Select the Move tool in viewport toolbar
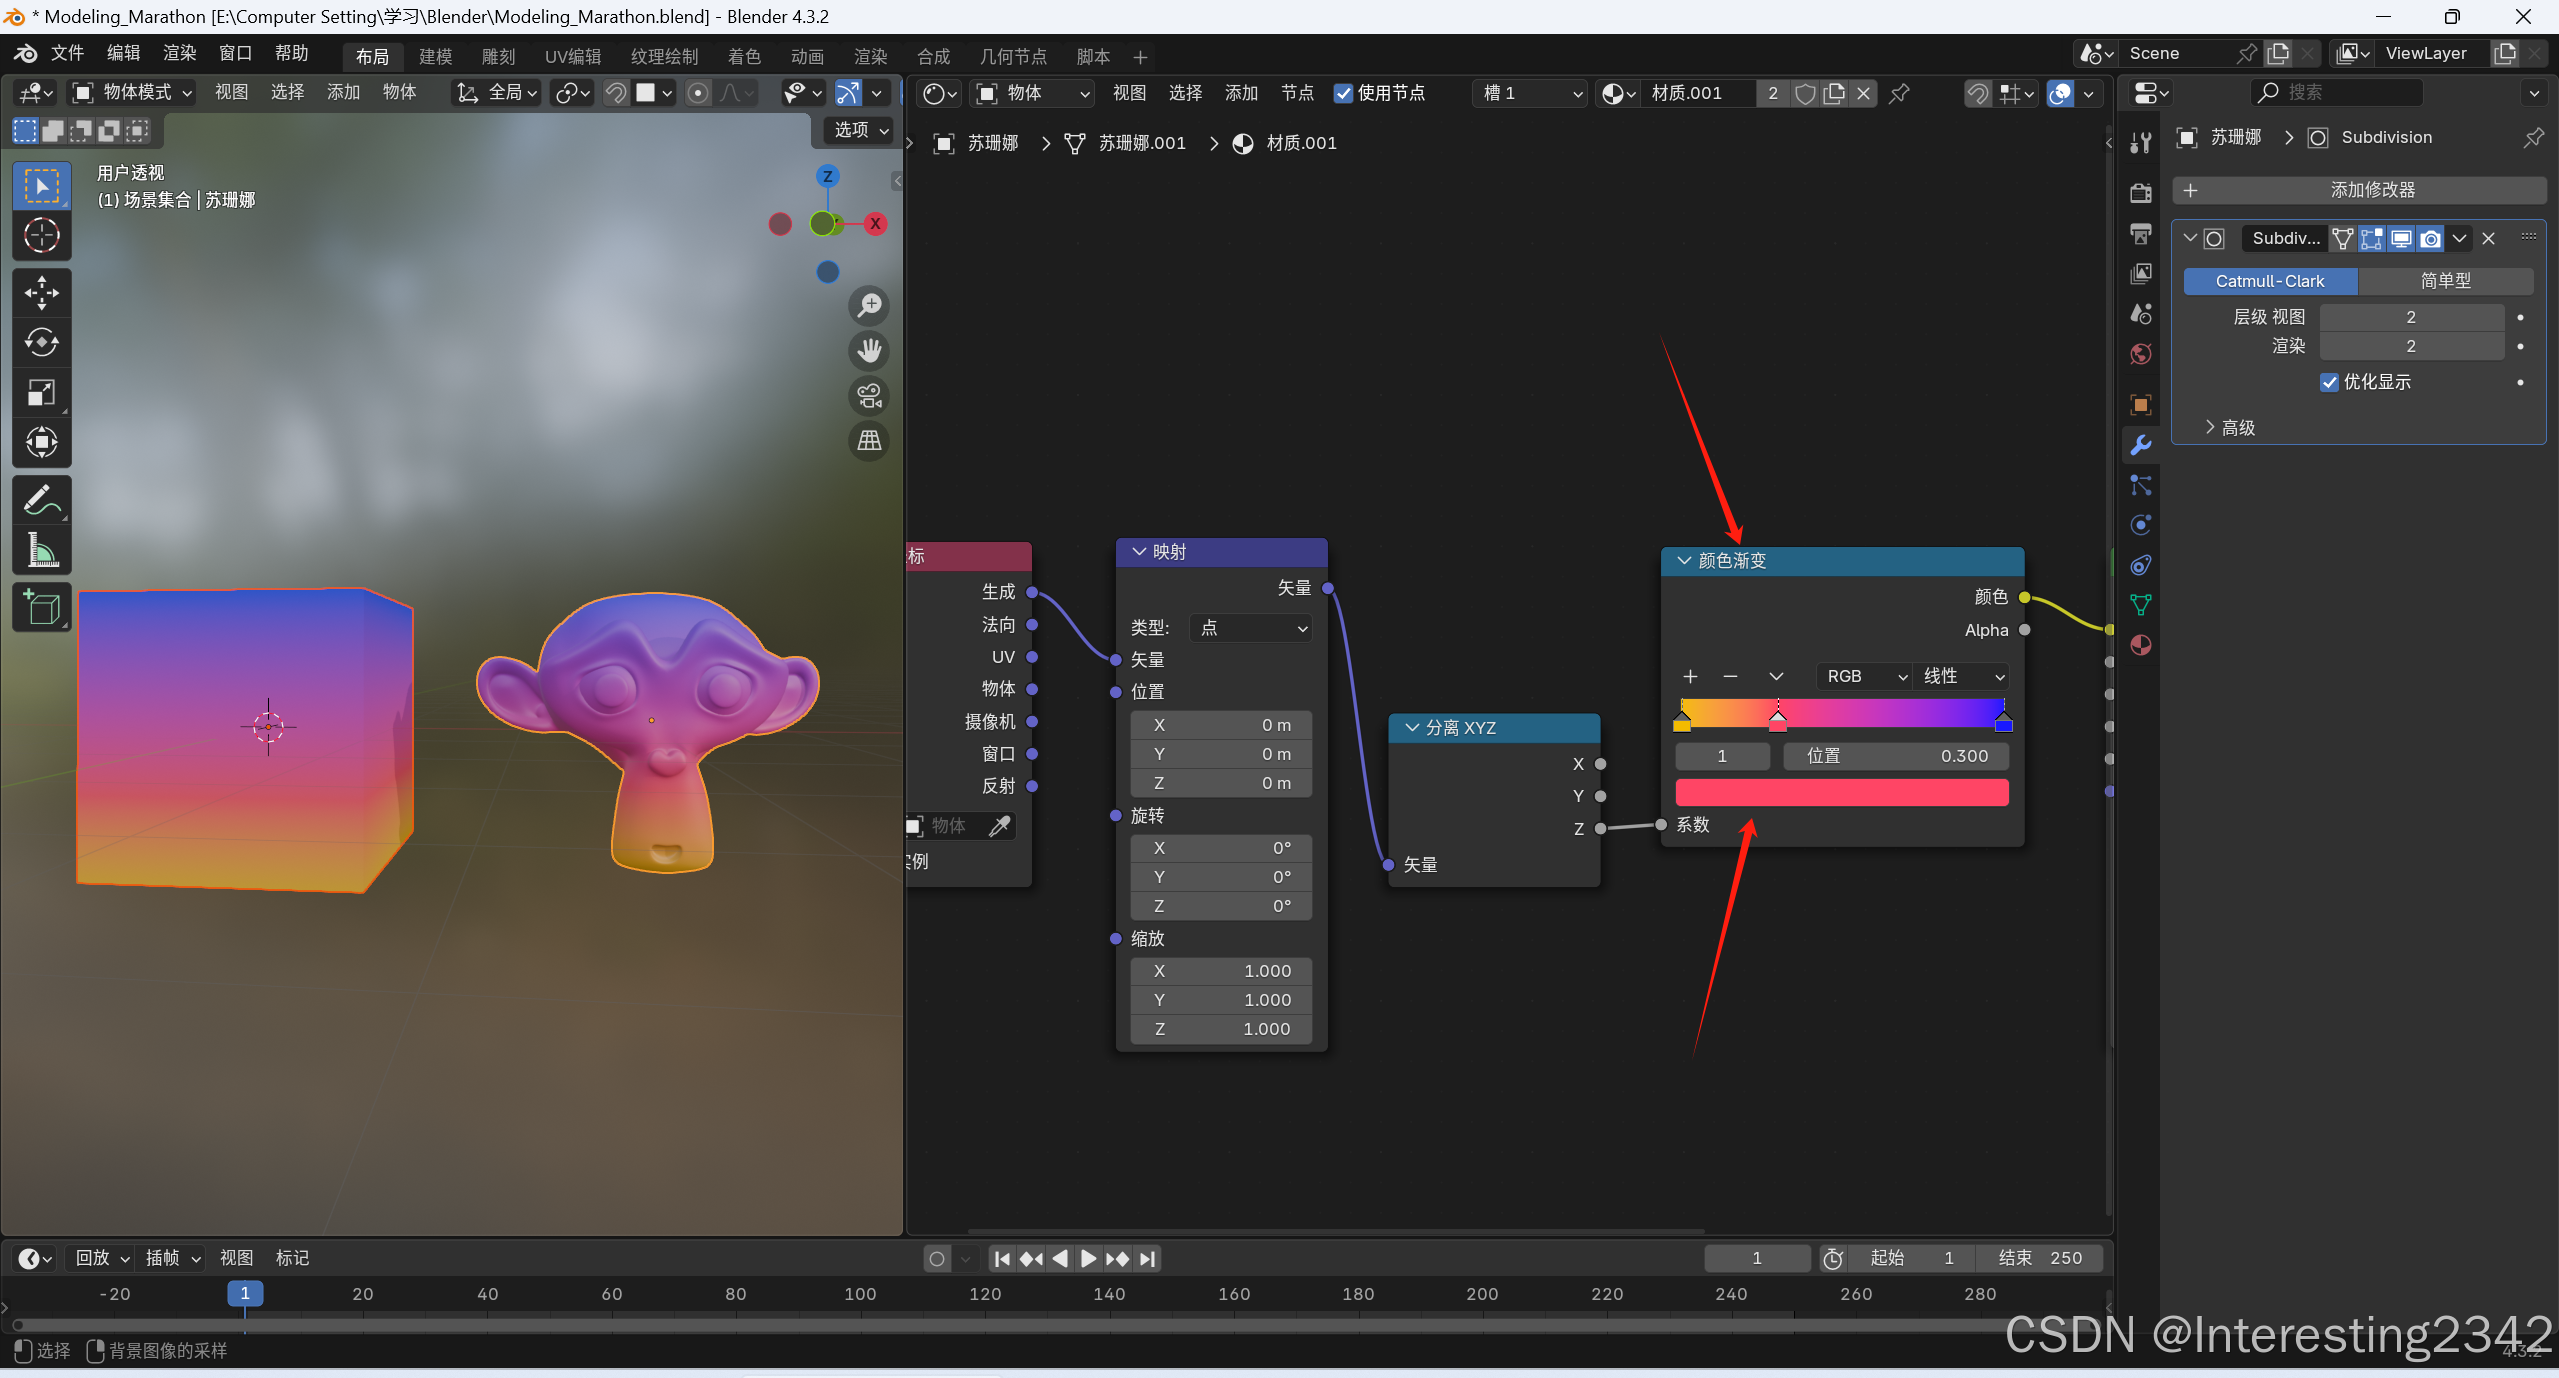The height and width of the screenshot is (1378, 2559). 41,293
